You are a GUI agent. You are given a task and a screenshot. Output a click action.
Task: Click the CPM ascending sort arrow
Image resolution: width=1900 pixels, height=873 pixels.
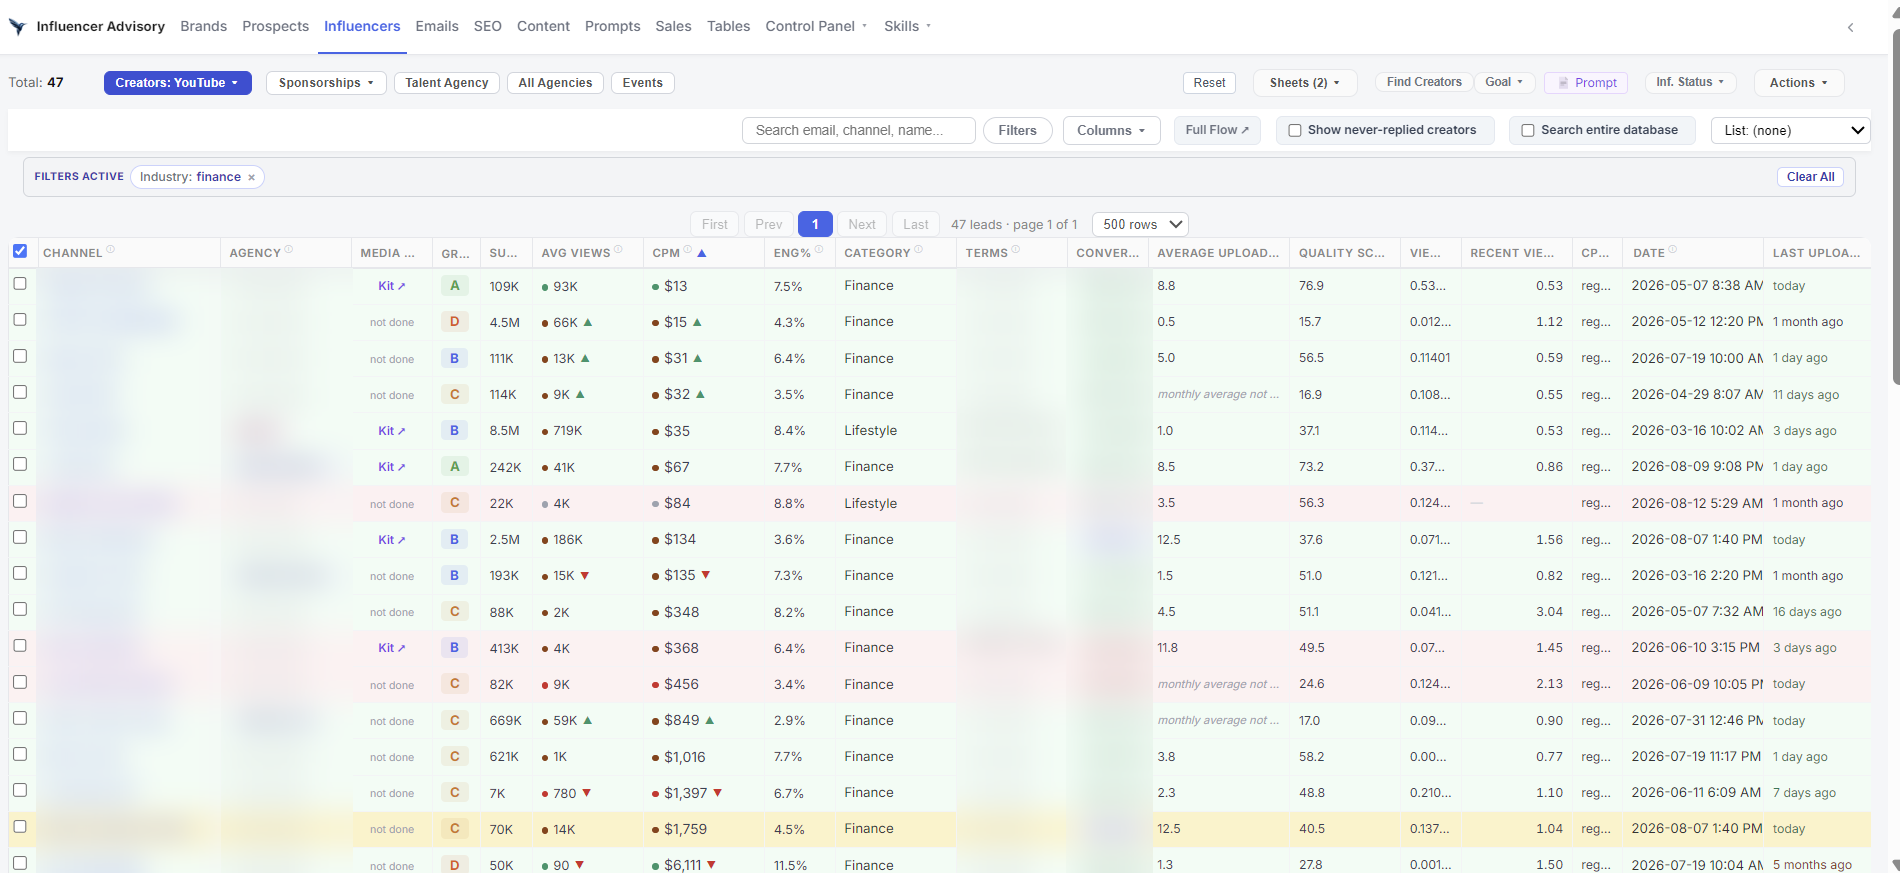pos(702,253)
